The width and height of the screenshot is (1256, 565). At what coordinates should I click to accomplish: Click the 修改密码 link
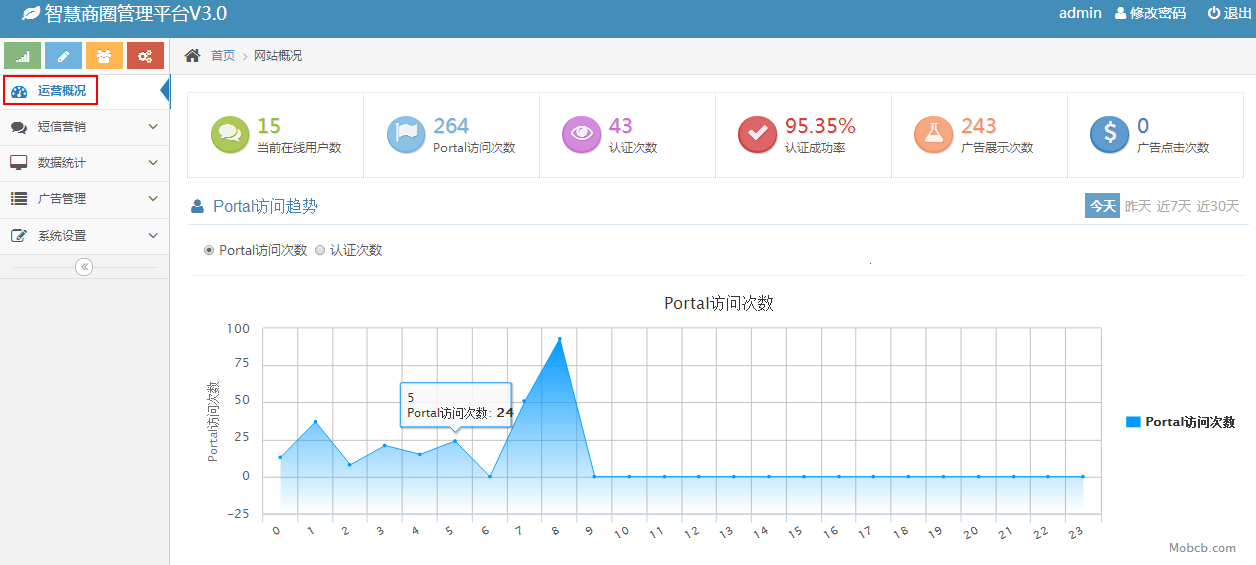click(x=1150, y=13)
